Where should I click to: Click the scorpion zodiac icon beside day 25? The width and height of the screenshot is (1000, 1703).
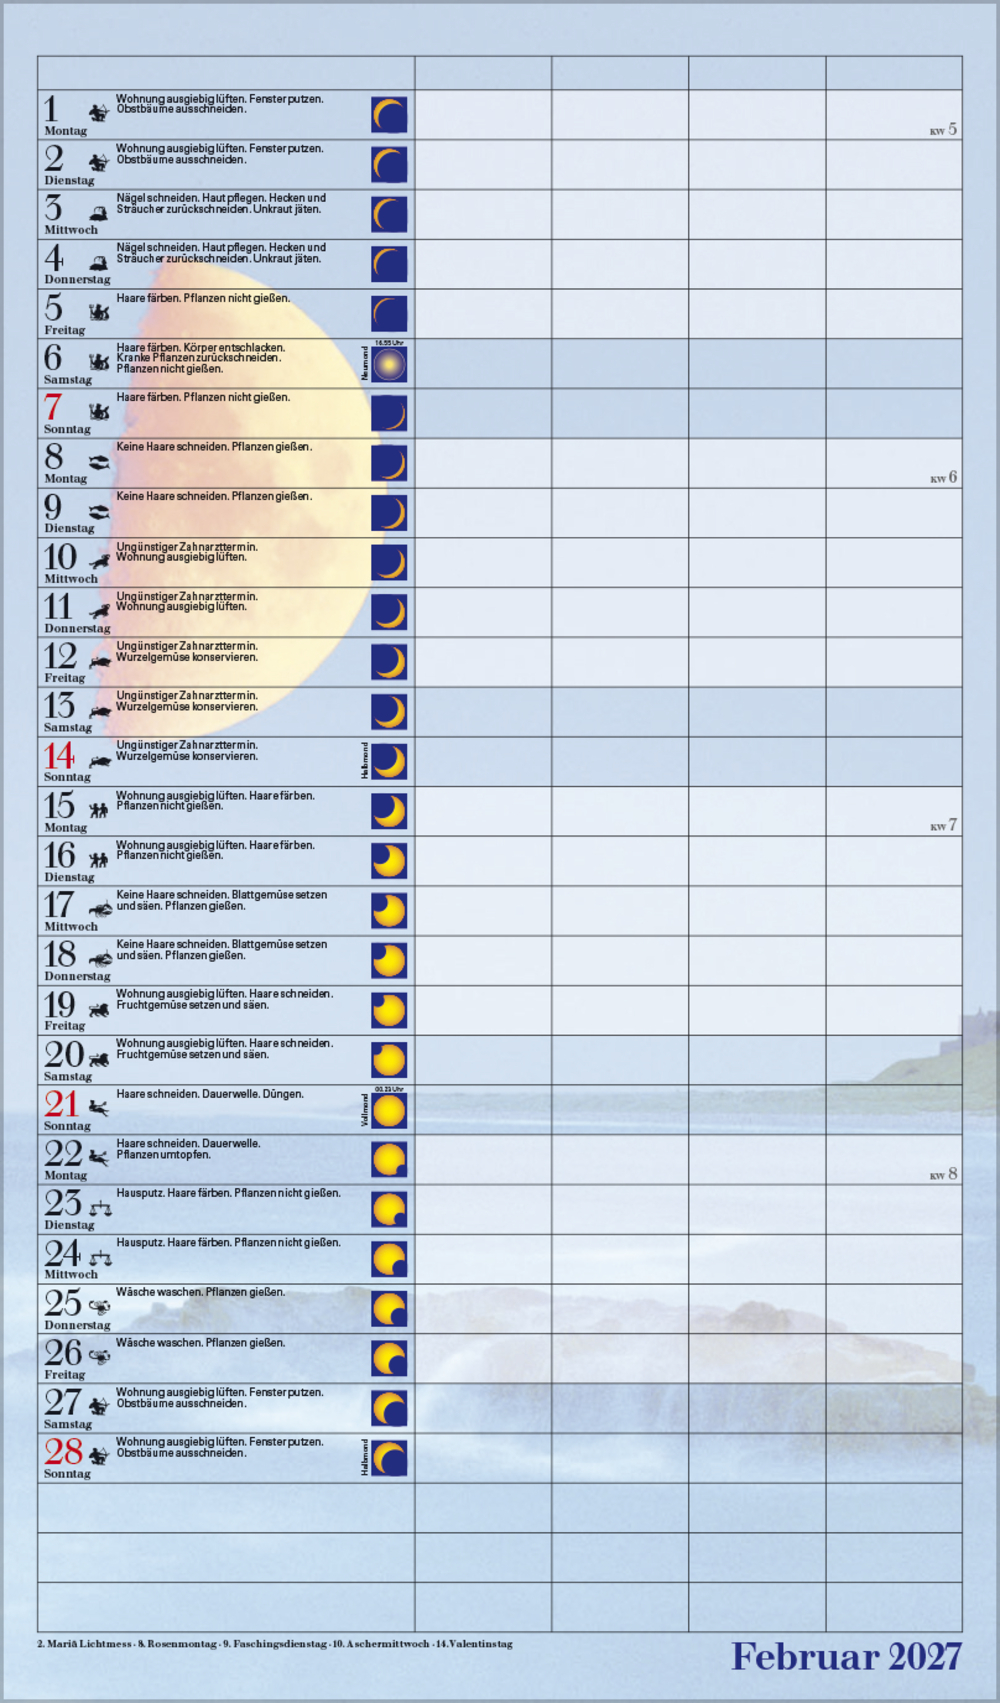pos(100,1307)
